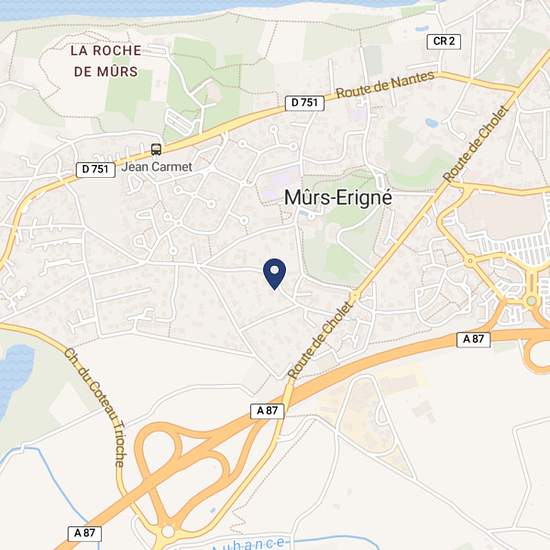Select the upper Route de Cholet label
Image resolution: width=550 pixels, height=550 pixels.
[x=476, y=144]
